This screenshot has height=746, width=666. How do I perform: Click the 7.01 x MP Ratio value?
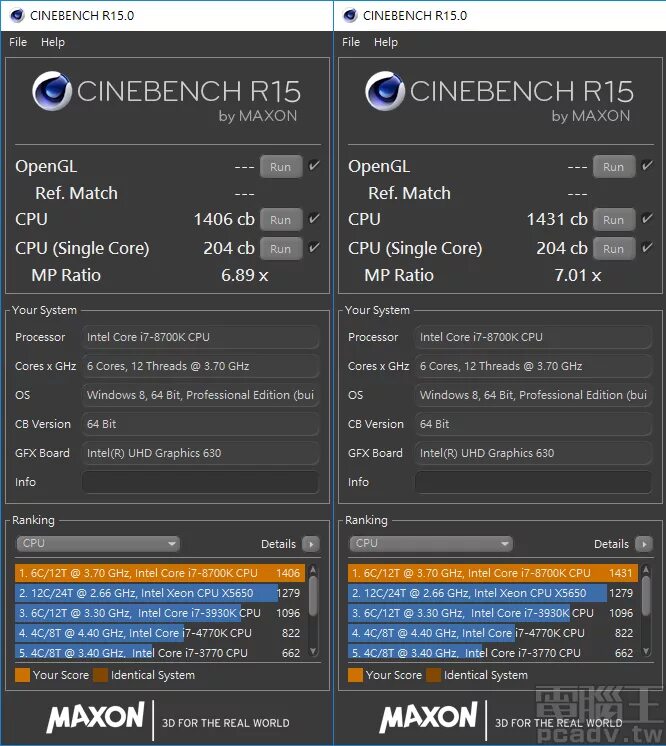pyautogui.click(x=578, y=275)
